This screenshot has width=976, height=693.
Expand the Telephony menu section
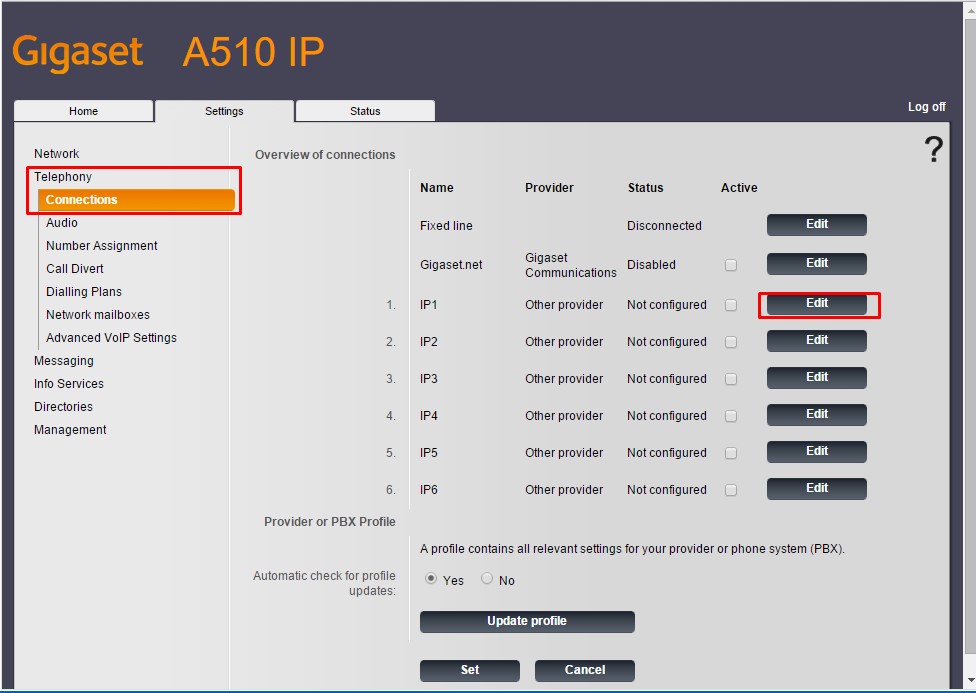click(x=63, y=177)
